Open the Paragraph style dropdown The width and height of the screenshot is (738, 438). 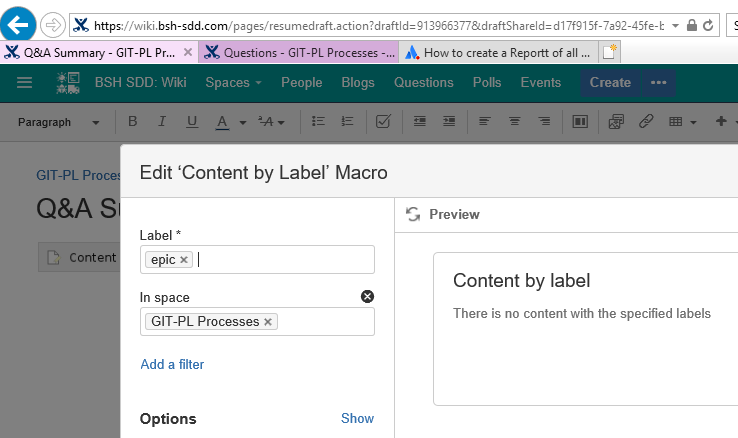click(58, 122)
